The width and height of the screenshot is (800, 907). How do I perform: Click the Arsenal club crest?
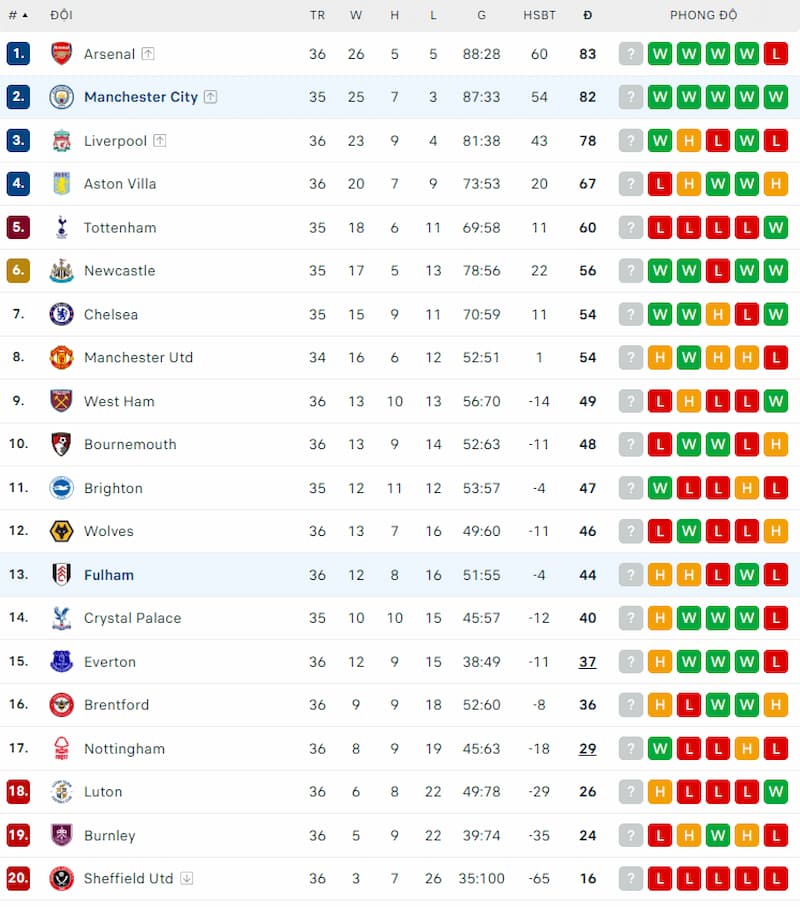point(62,53)
